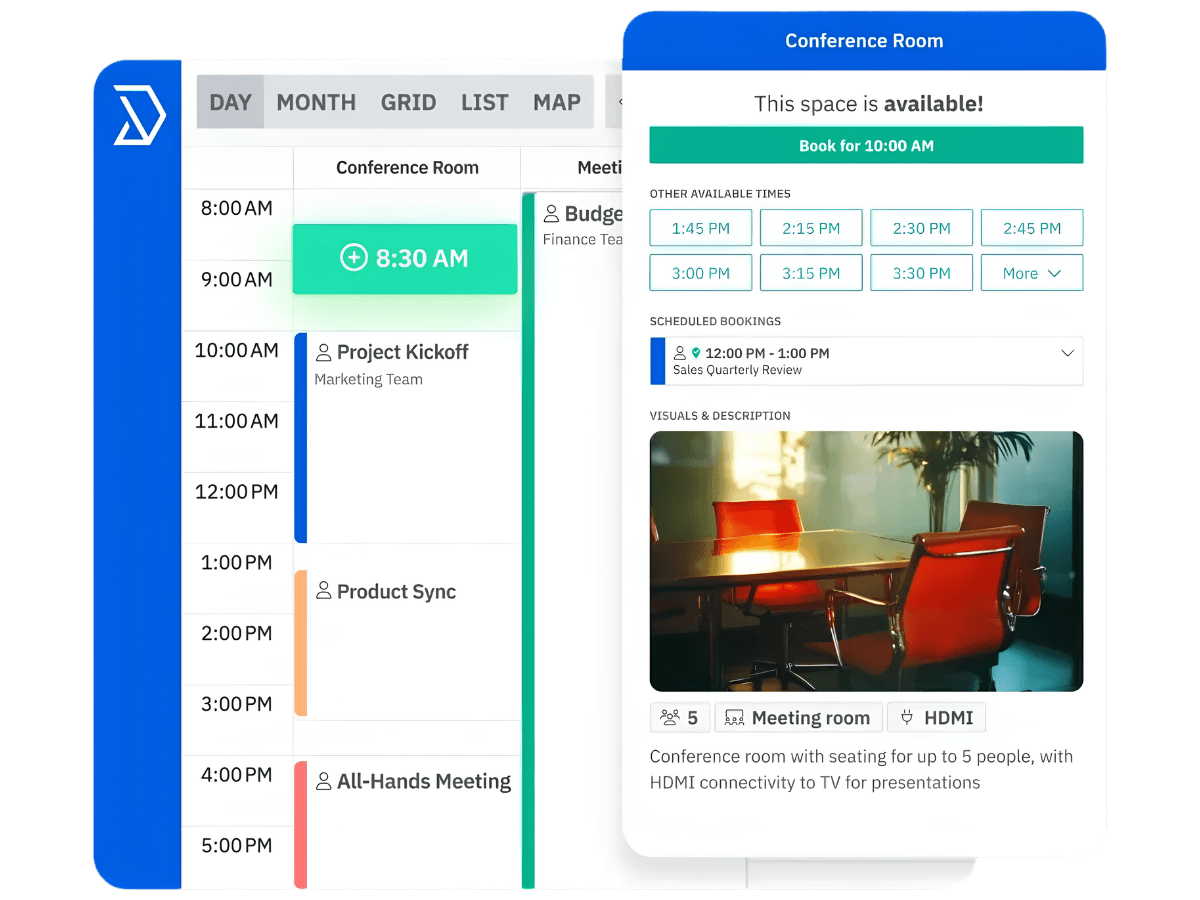Image resolution: width=1200 pixels, height=900 pixels.
Task: Click the person icon beside Budget booking
Action: pyautogui.click(x=551, y=213)
